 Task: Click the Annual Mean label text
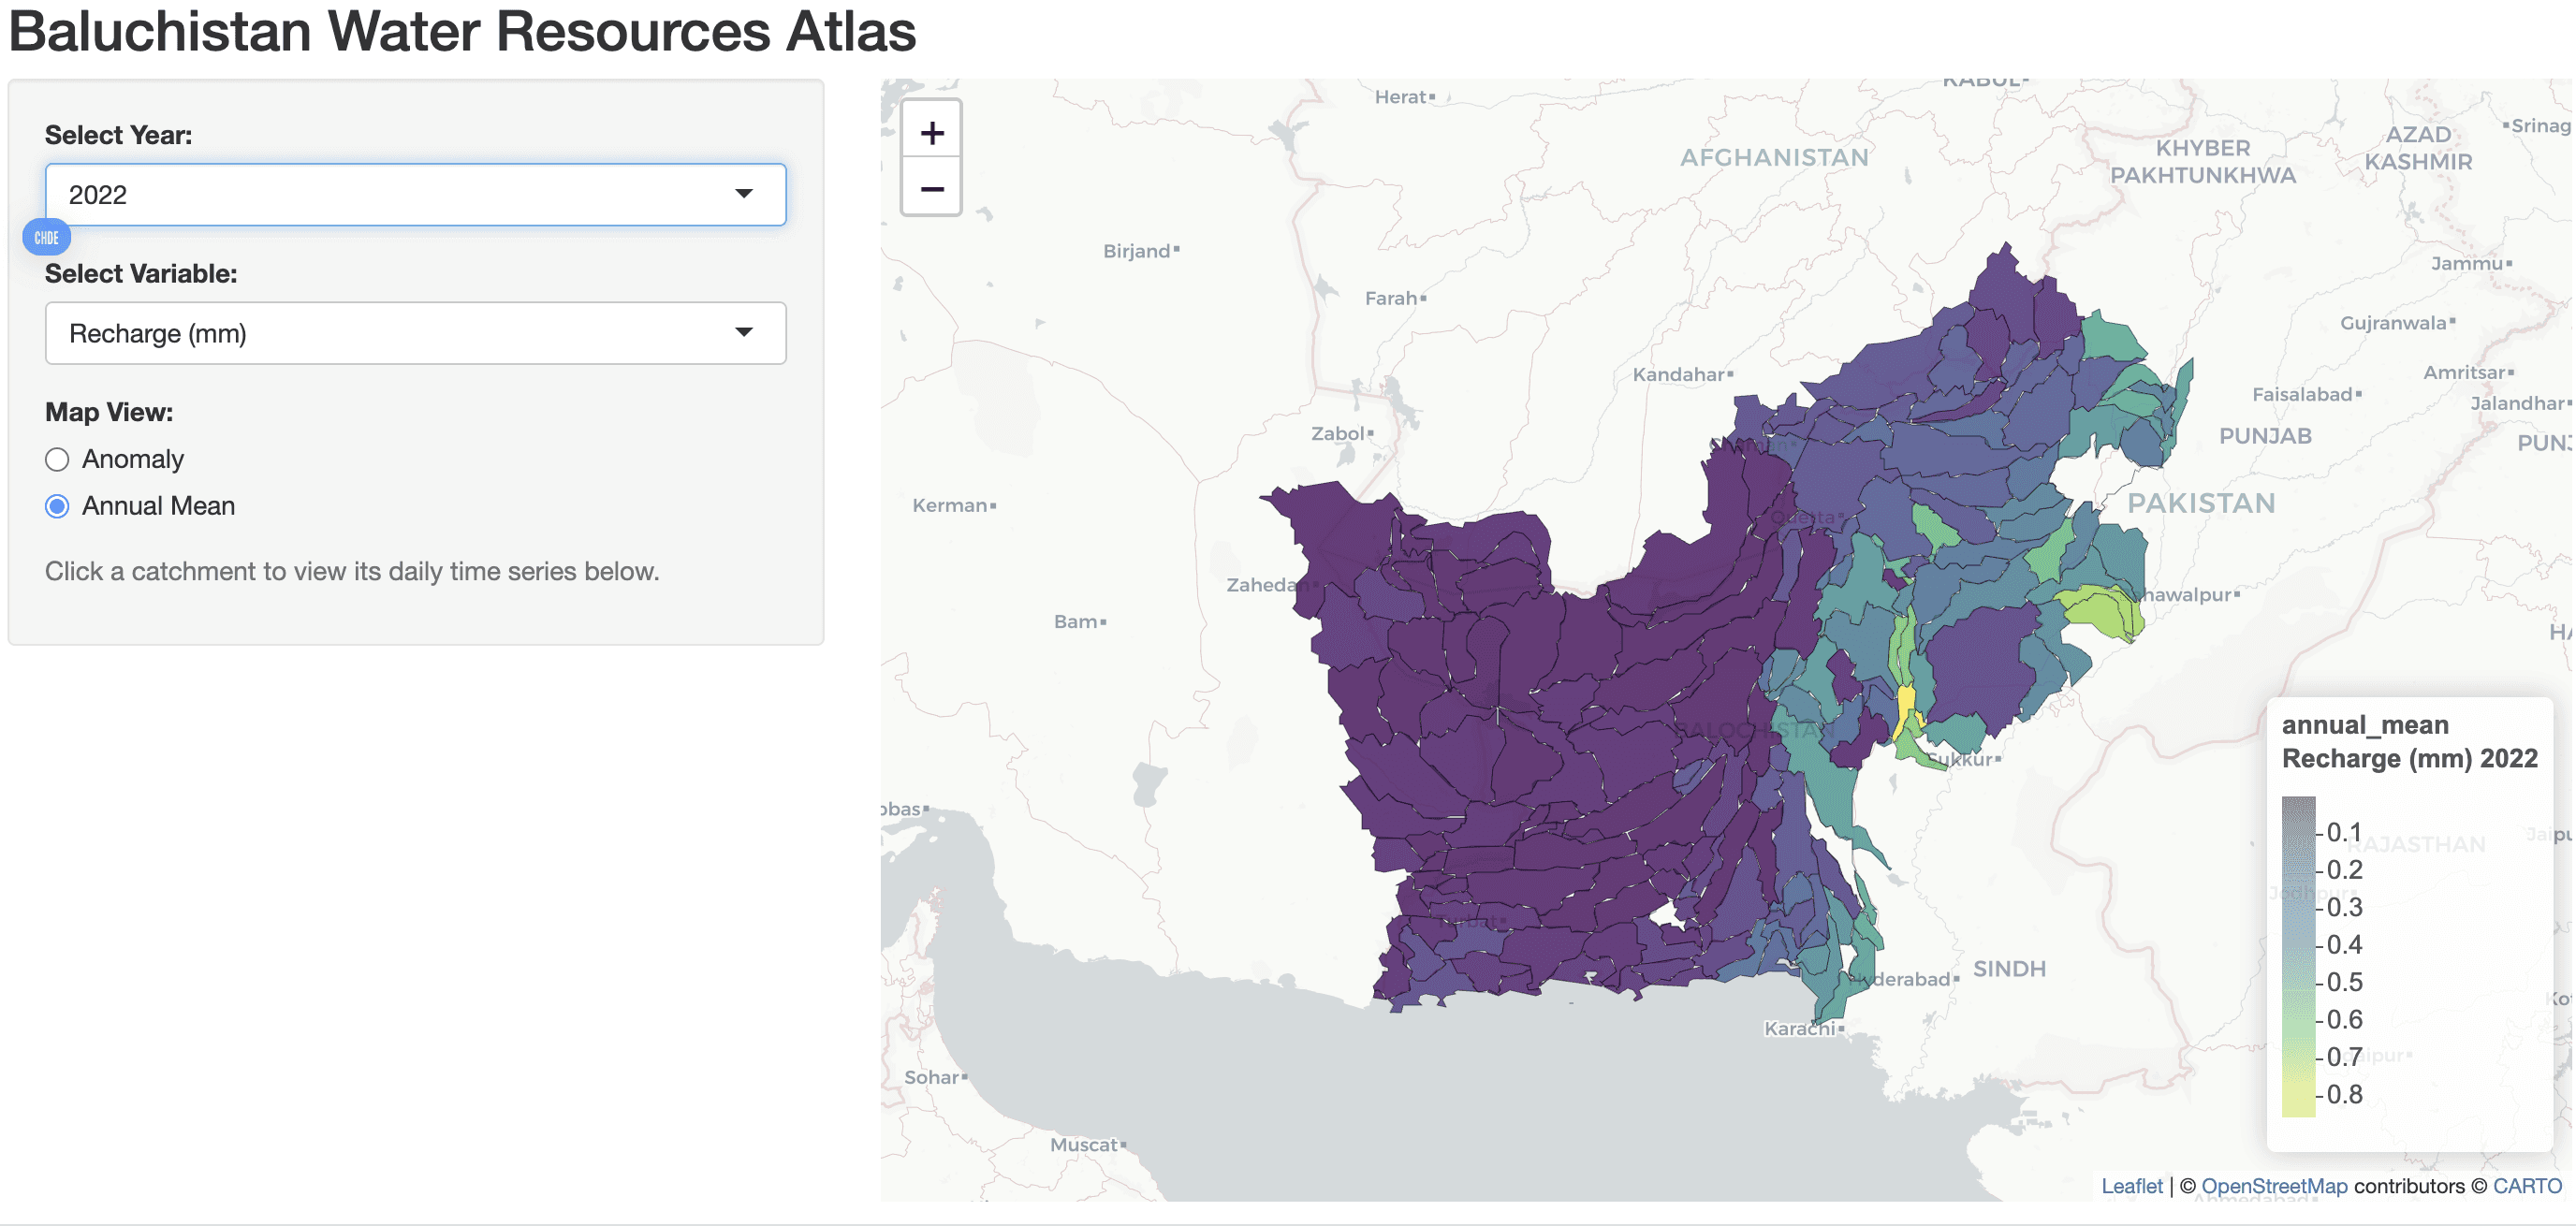point(158,506)
